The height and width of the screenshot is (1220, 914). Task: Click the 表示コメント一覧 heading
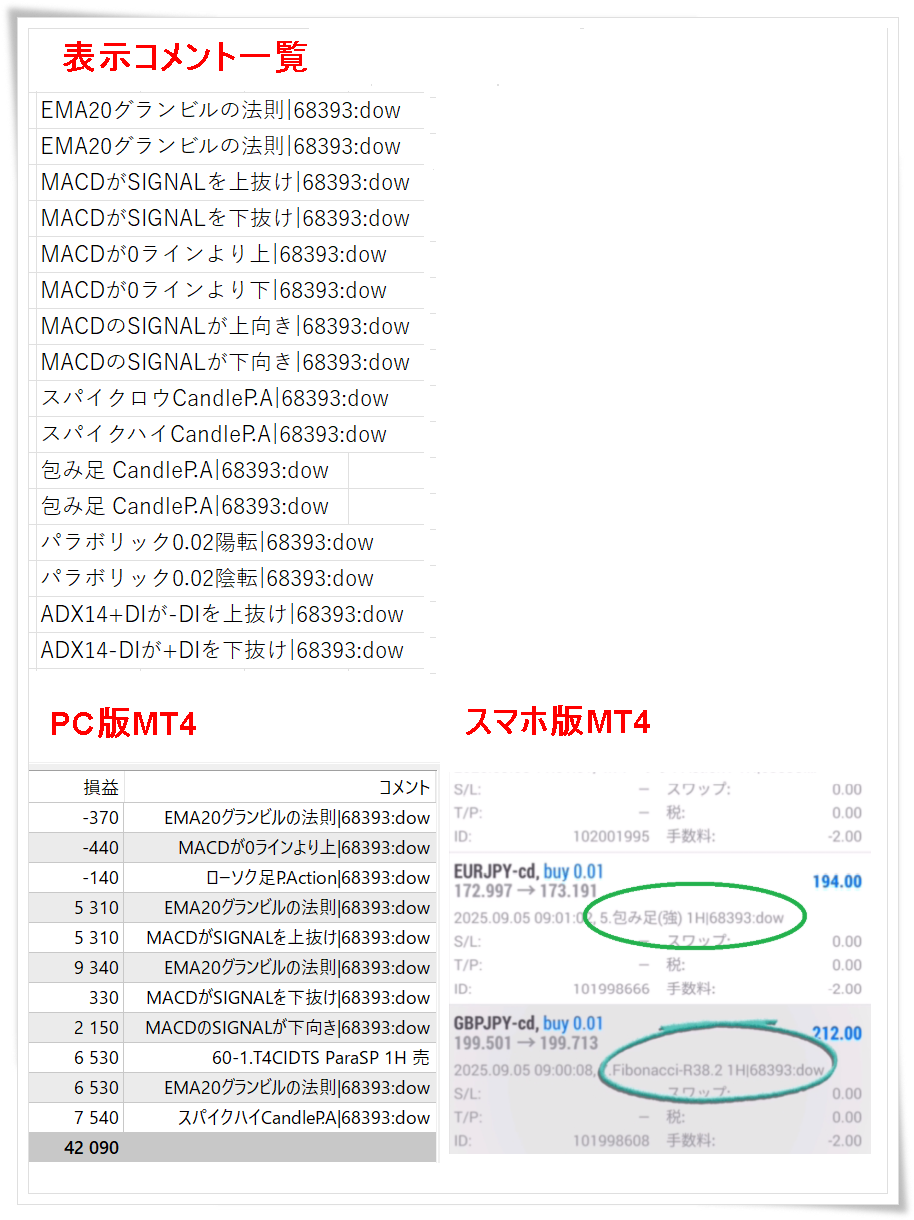click(185, 57)
